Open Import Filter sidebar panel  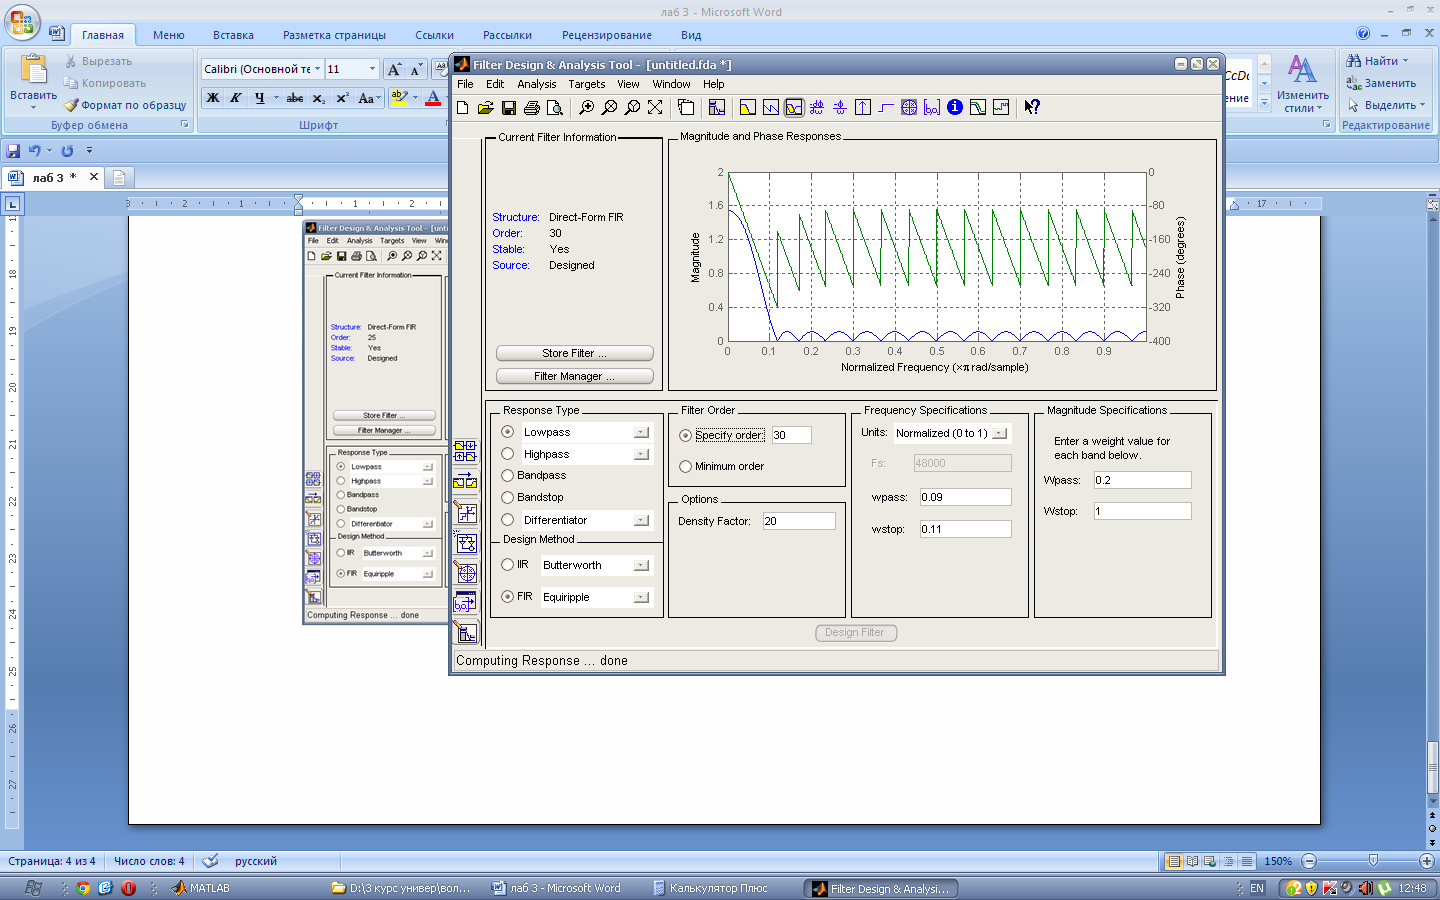pyautogui.click(x=466, y=603)
